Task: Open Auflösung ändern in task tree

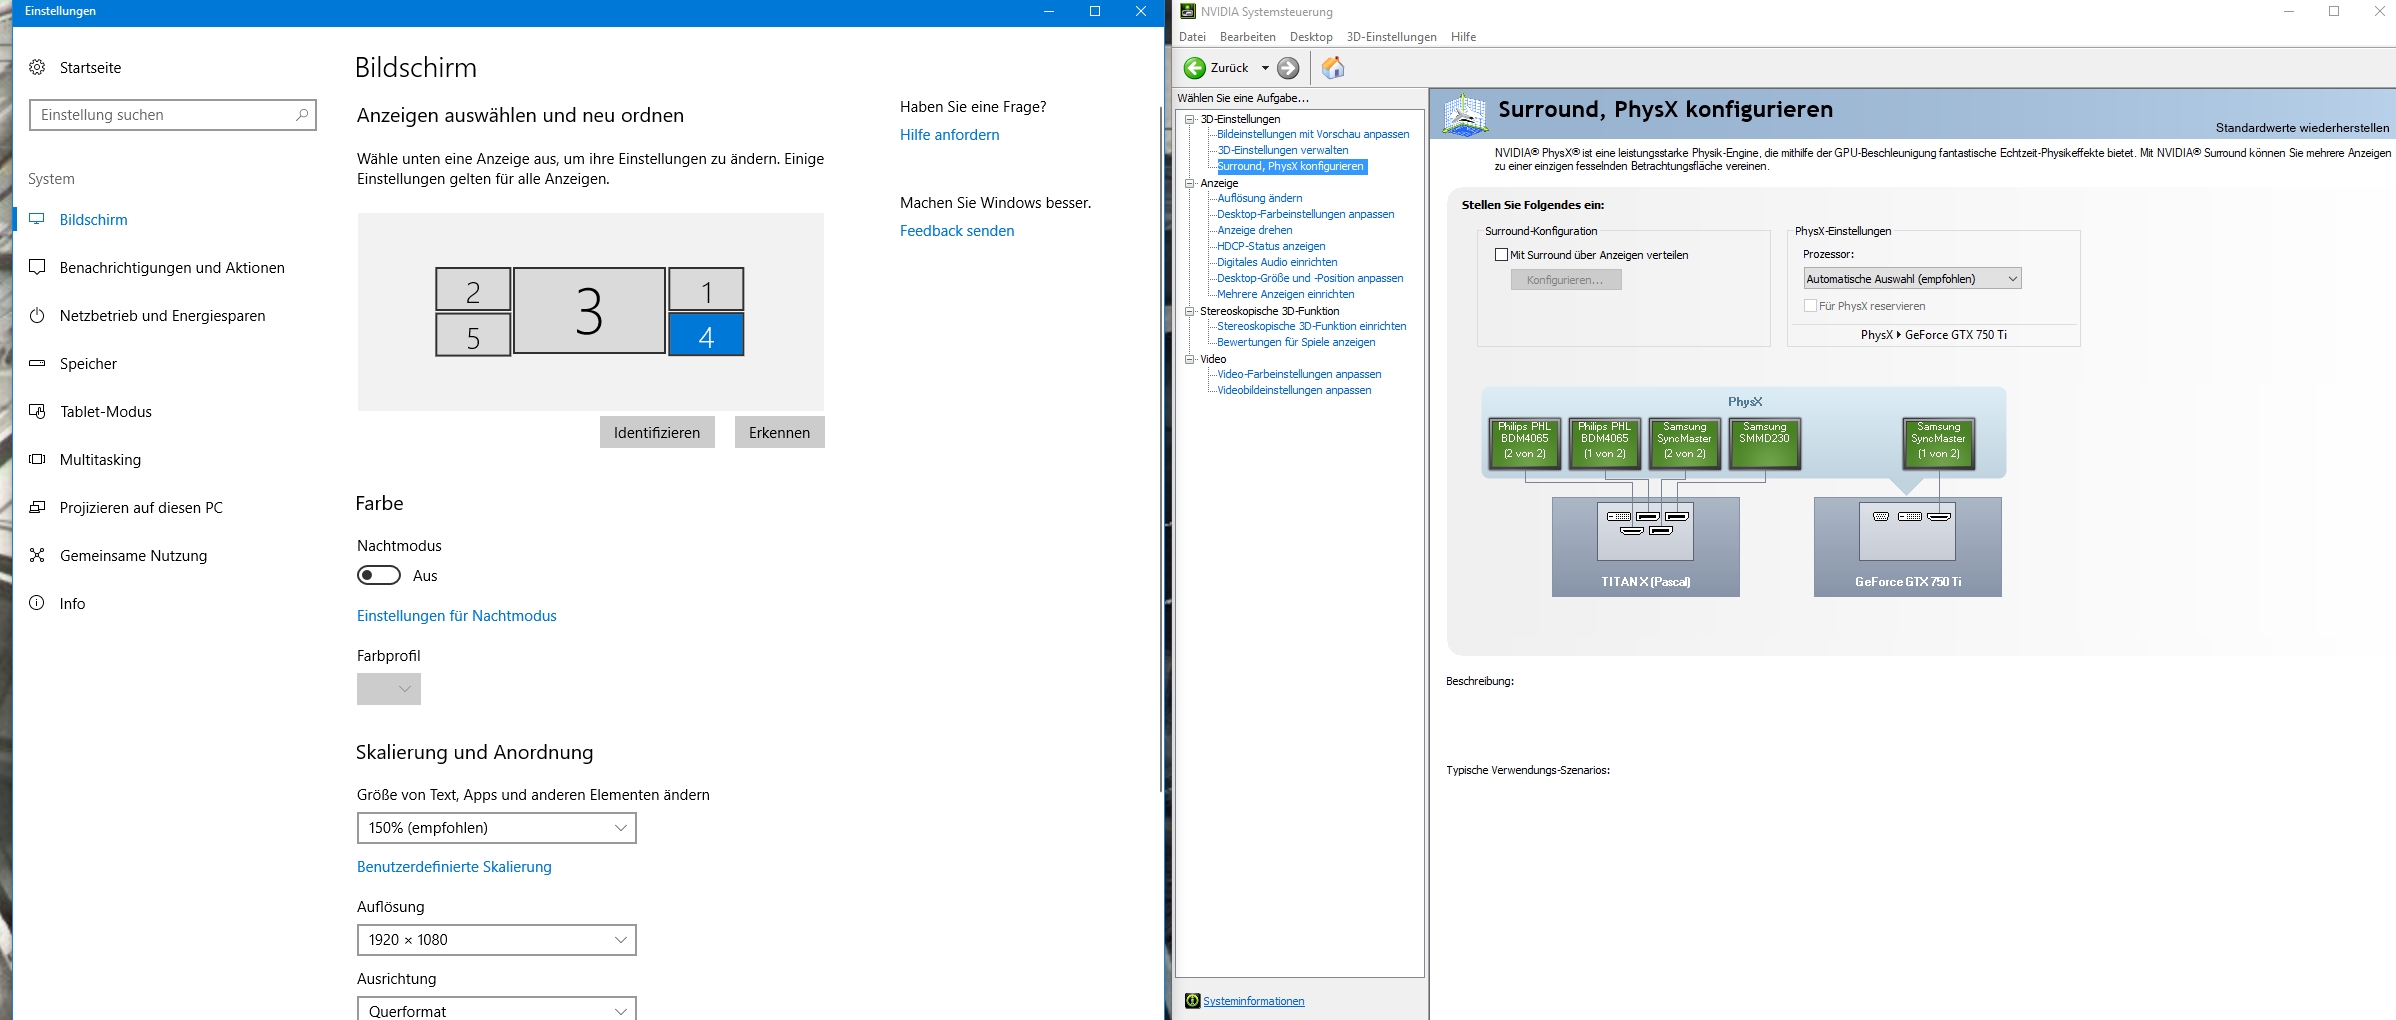Action: [x=1260, y=198]
